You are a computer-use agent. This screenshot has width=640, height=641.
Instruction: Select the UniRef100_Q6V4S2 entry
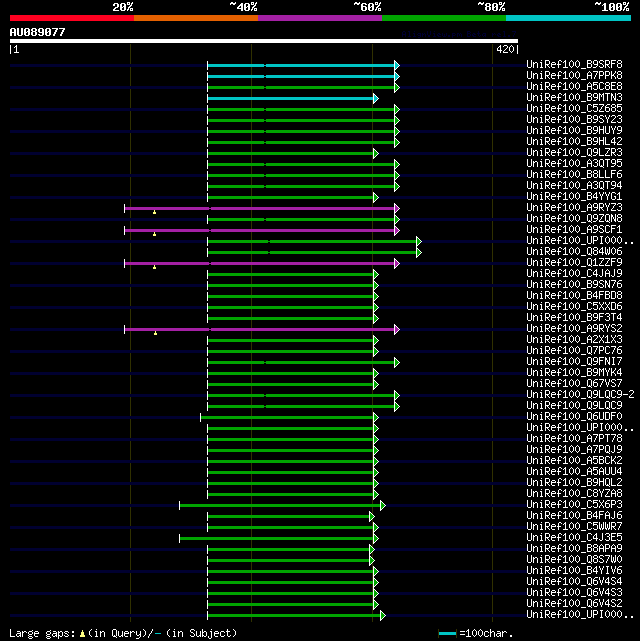574,604
